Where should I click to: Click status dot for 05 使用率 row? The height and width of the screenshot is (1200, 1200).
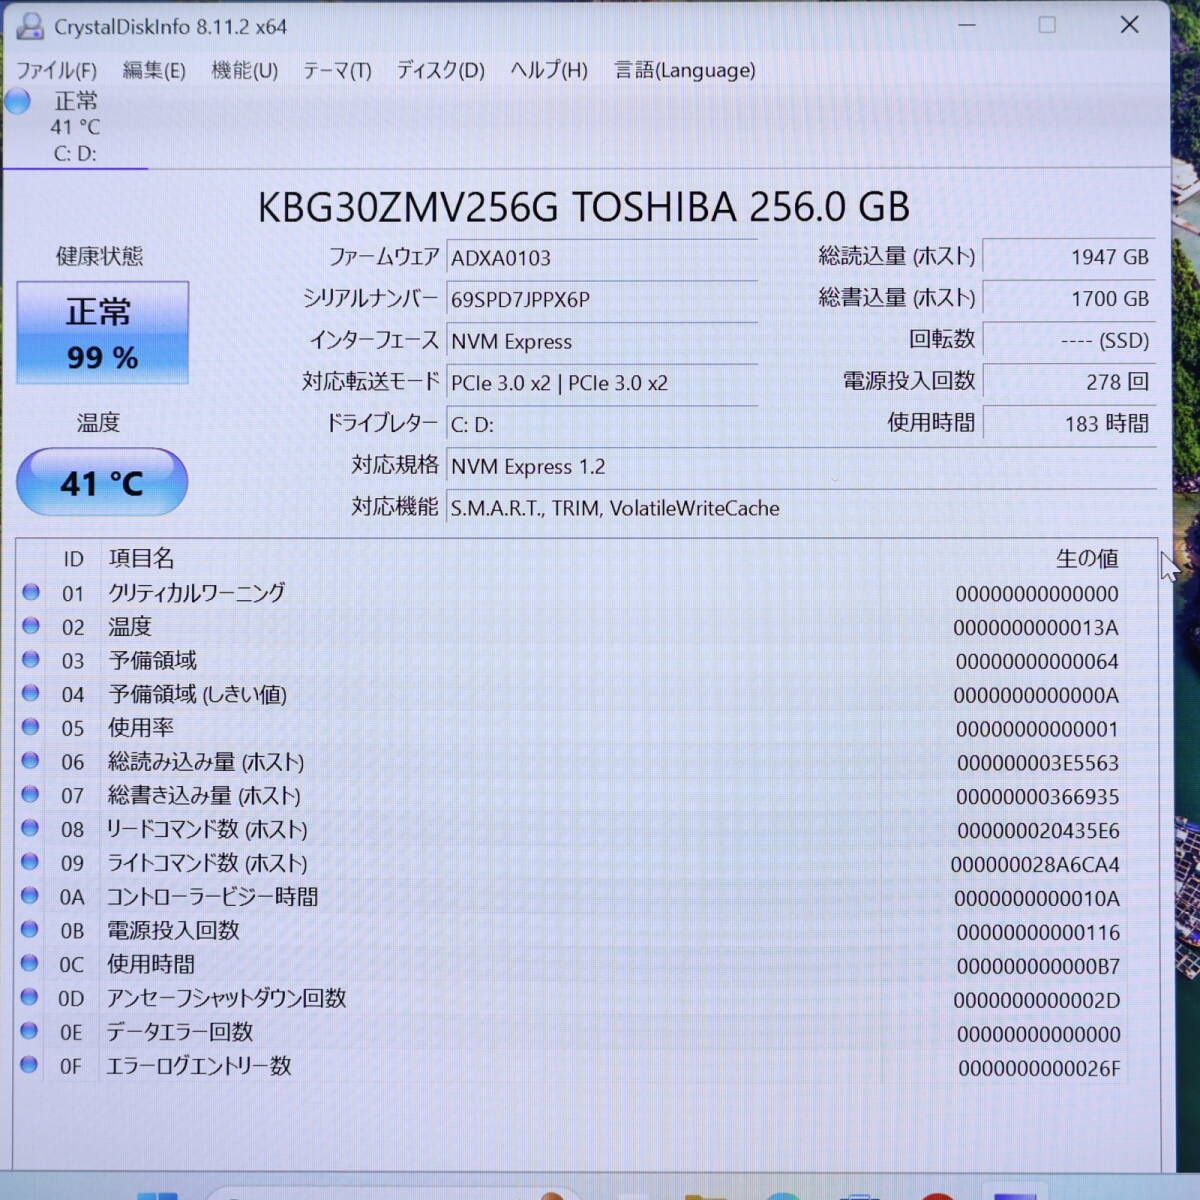point(31,727)
